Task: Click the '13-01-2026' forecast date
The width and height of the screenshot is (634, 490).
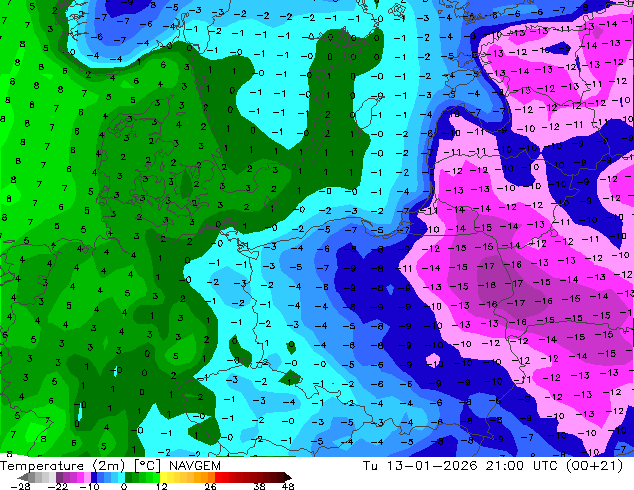Action: click(432, 466)
